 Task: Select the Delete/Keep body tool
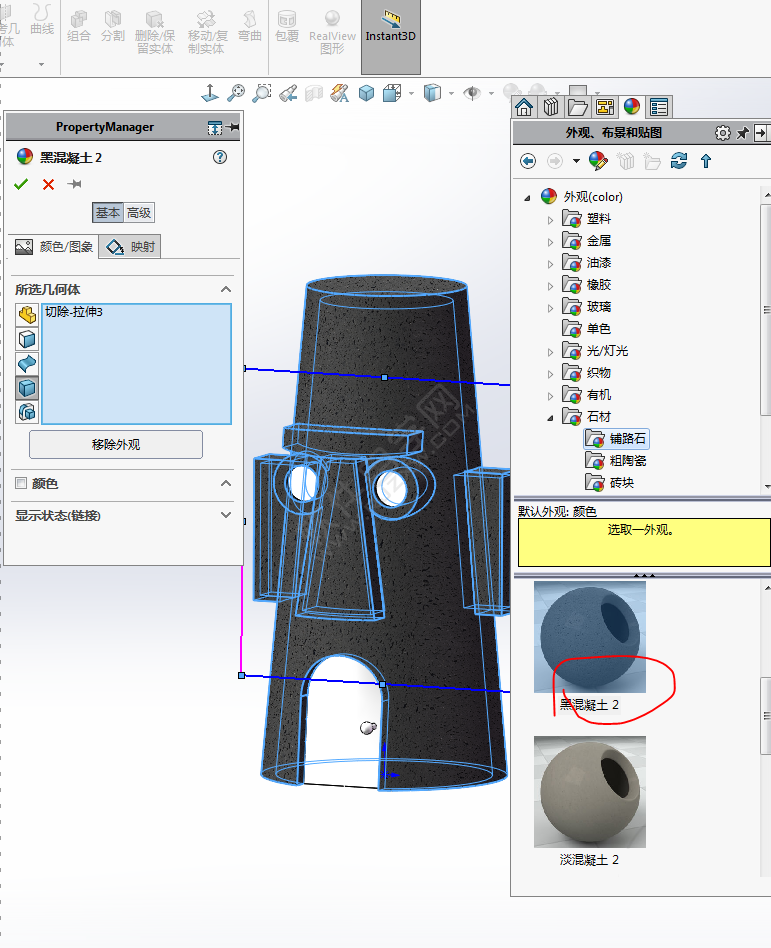pos(155,32)
